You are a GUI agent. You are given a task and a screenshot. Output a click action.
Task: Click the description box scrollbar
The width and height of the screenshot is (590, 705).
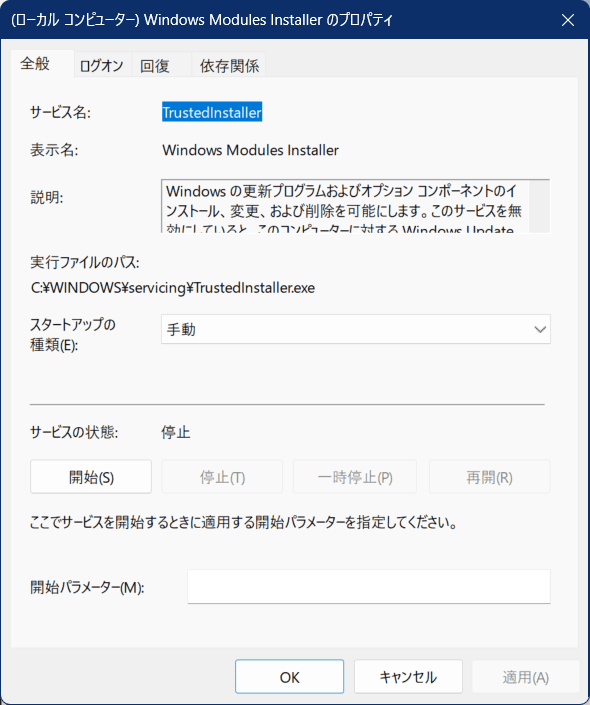[539, 206]
